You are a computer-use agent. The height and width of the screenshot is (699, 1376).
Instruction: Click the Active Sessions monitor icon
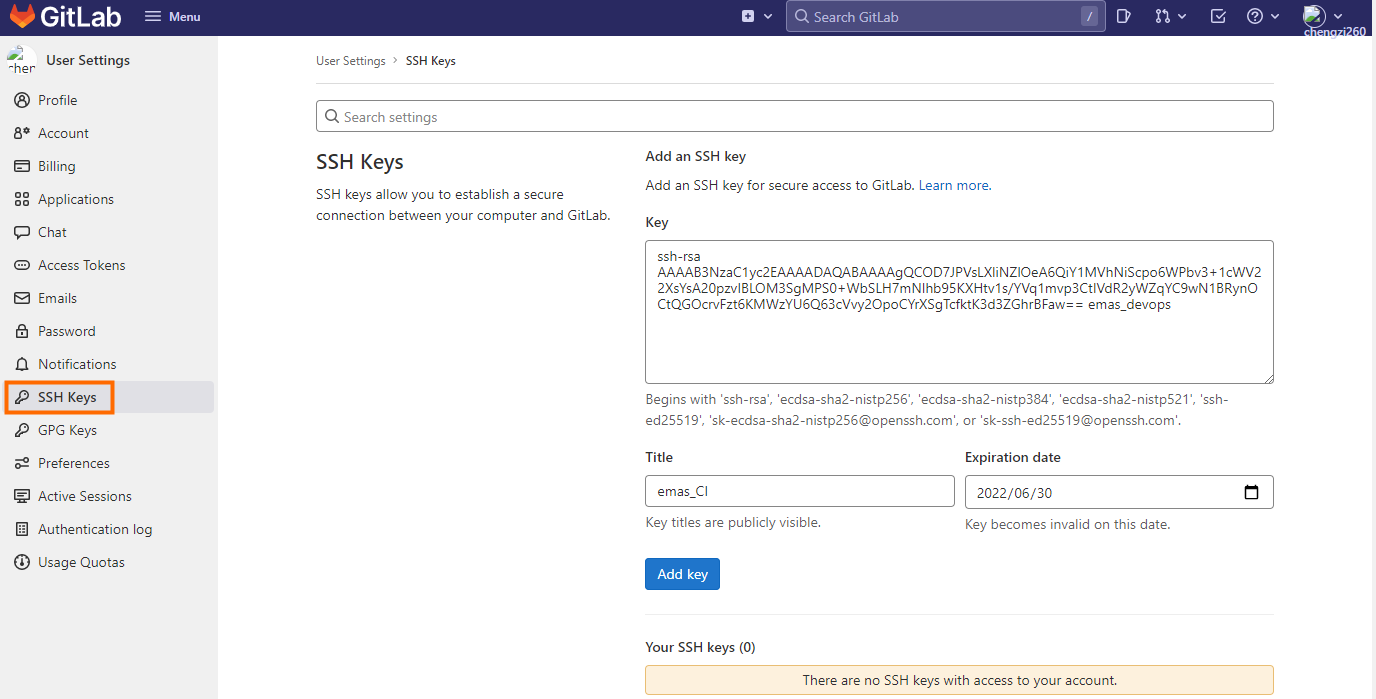(x=22, y=496)
